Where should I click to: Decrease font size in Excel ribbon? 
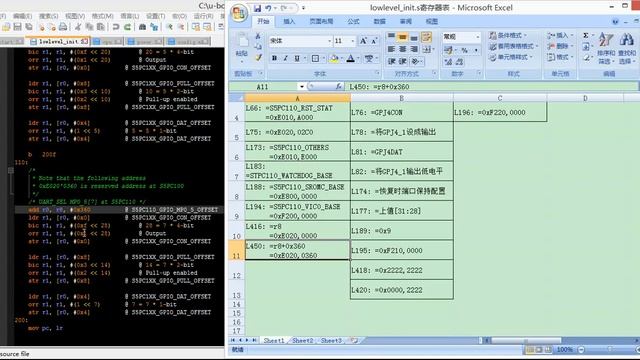[x=373, y=41]
